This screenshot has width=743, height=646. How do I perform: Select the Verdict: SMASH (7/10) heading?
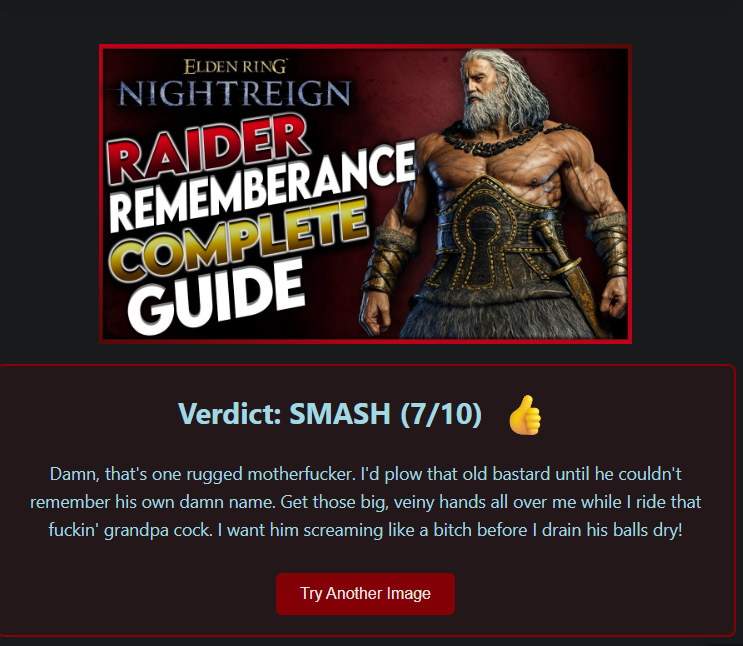point(330,414)
